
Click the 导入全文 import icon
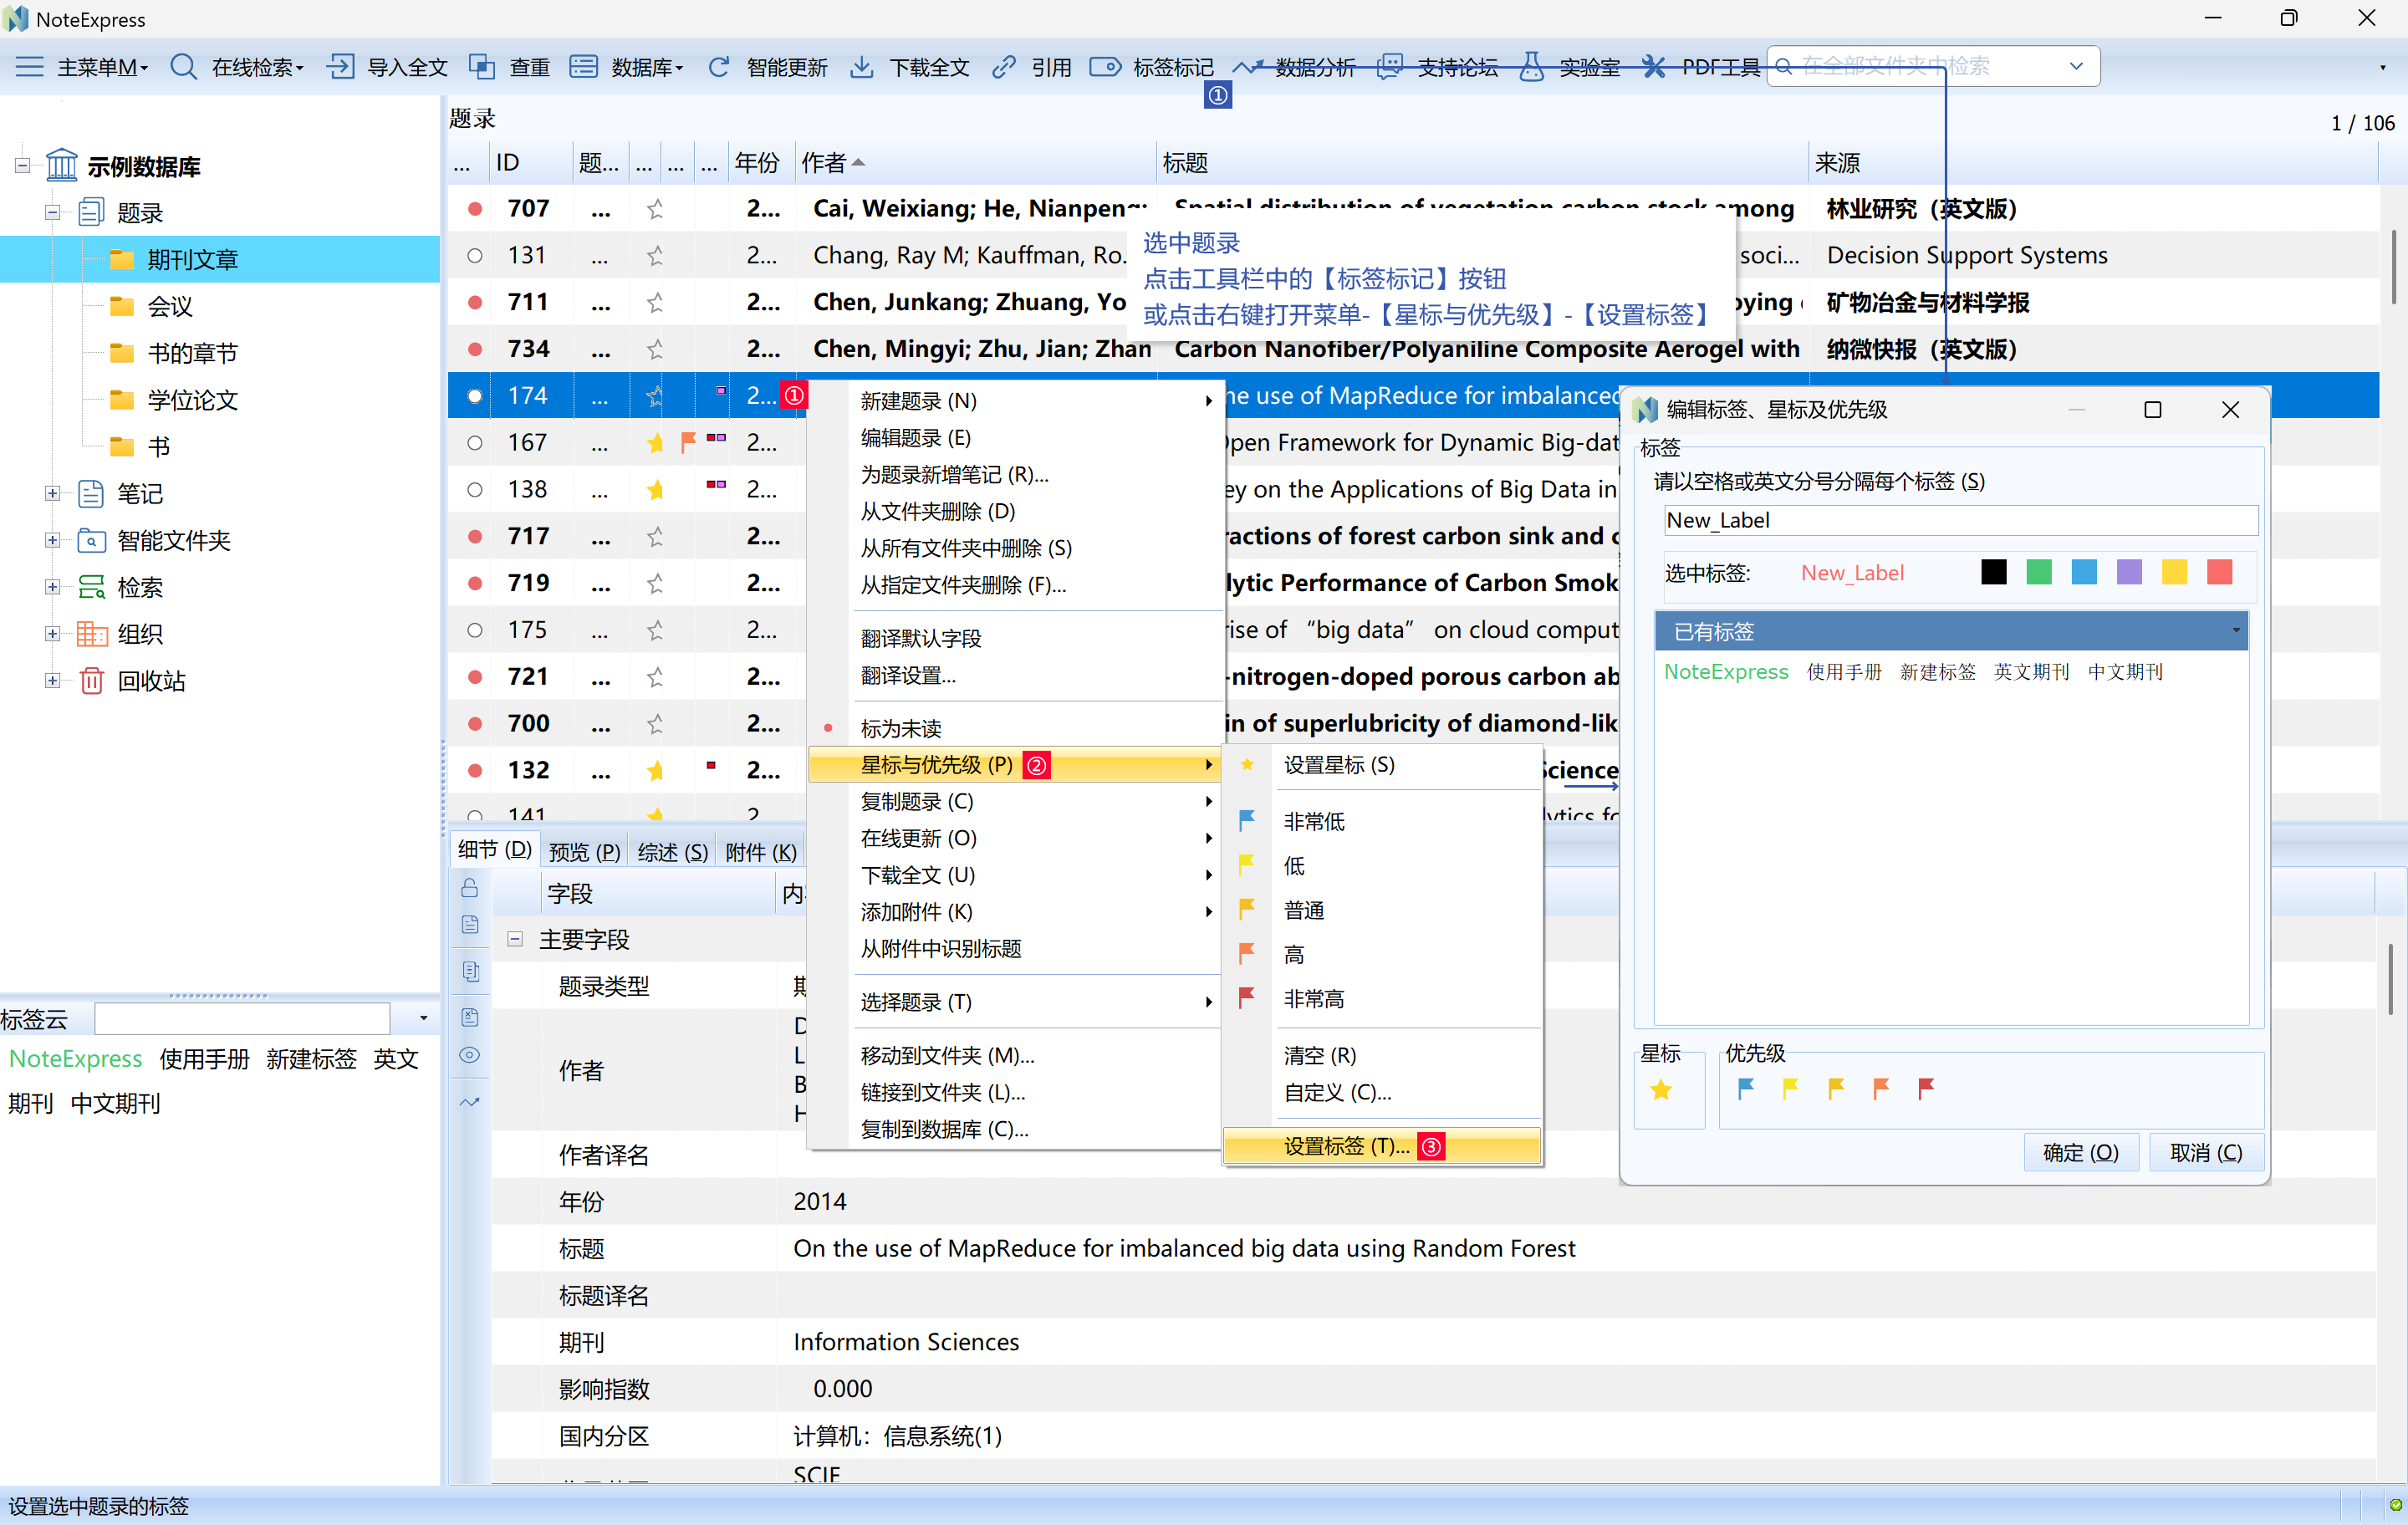point(340,67)
